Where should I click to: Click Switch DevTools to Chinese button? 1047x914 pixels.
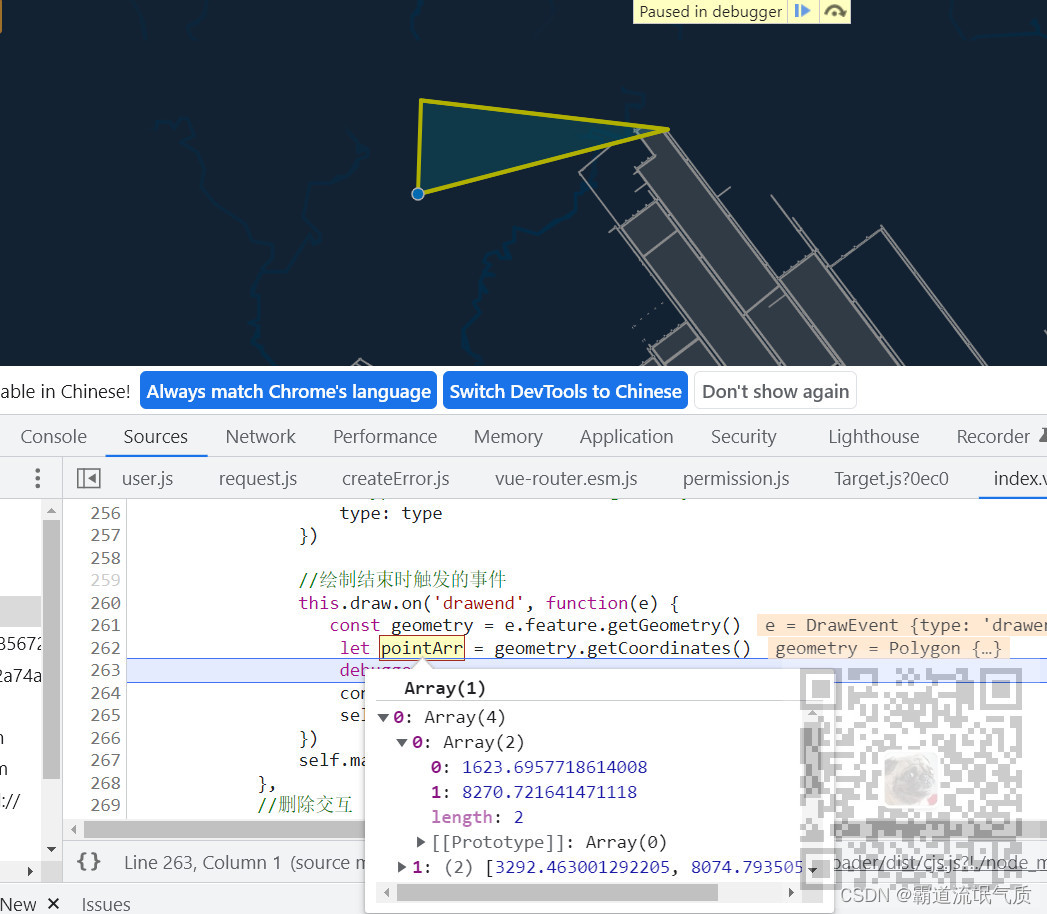pyautogui.click(x=566, y=391)
